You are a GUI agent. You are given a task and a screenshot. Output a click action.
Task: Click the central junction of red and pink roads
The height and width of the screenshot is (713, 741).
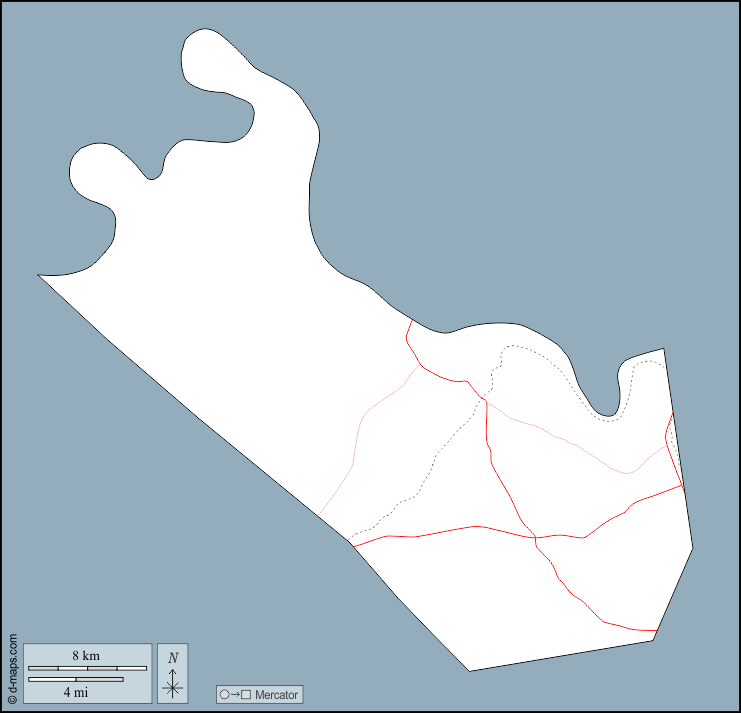[484, 399]
